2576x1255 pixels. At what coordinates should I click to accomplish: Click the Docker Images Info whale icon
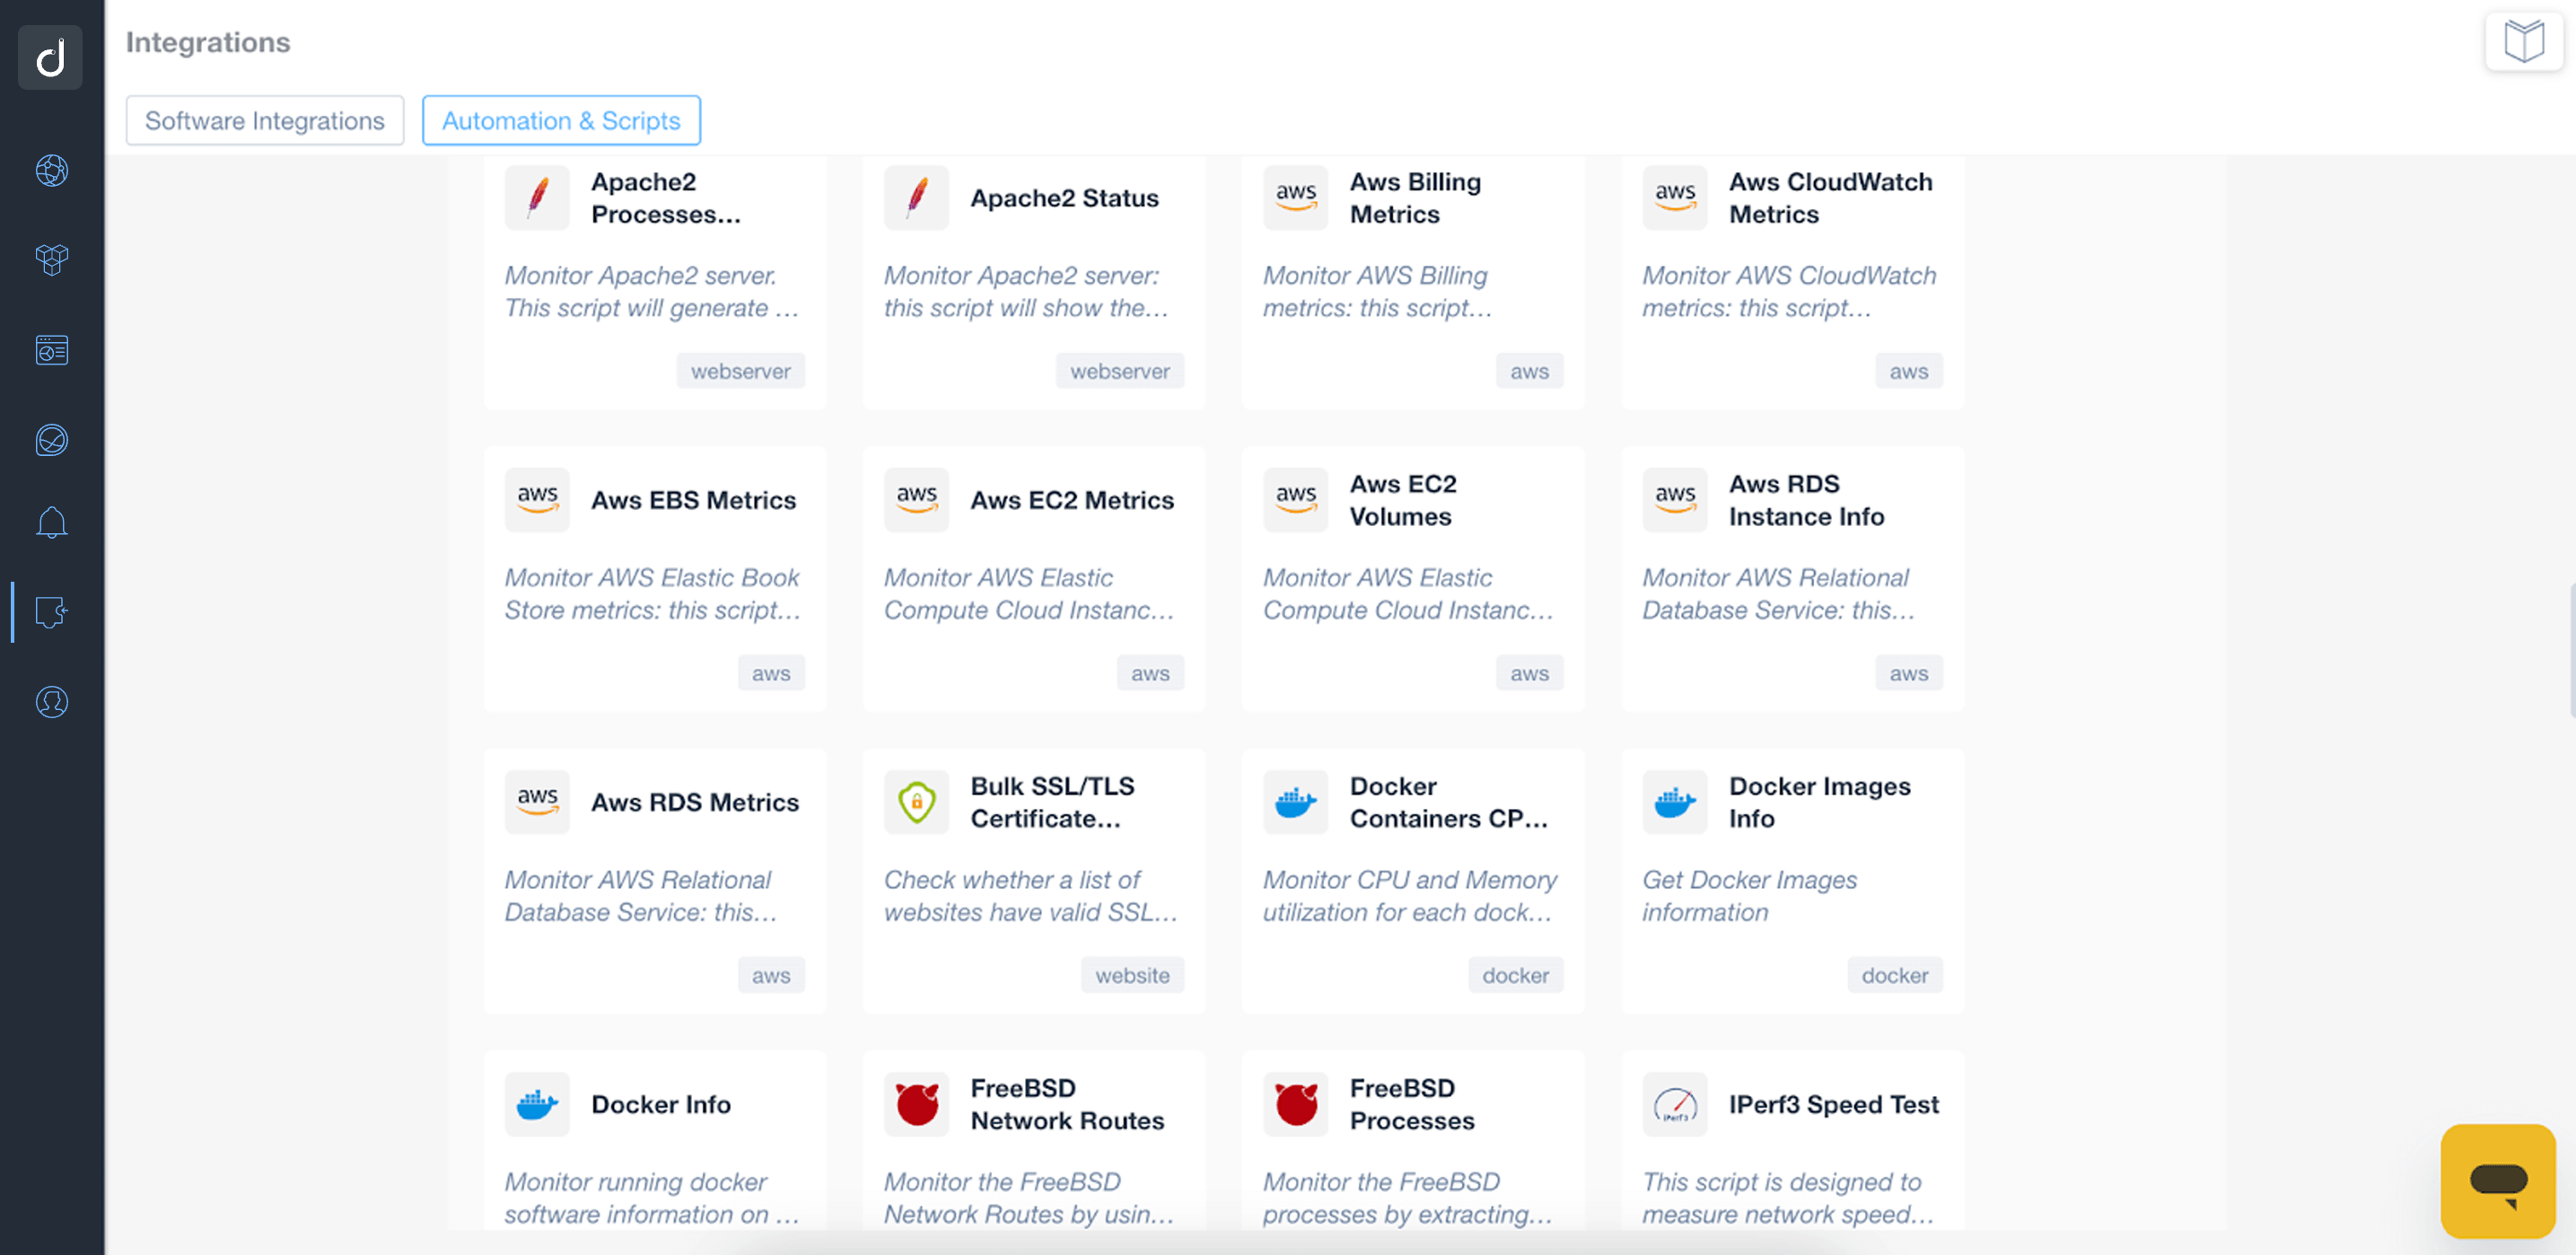pos(1675,802)
